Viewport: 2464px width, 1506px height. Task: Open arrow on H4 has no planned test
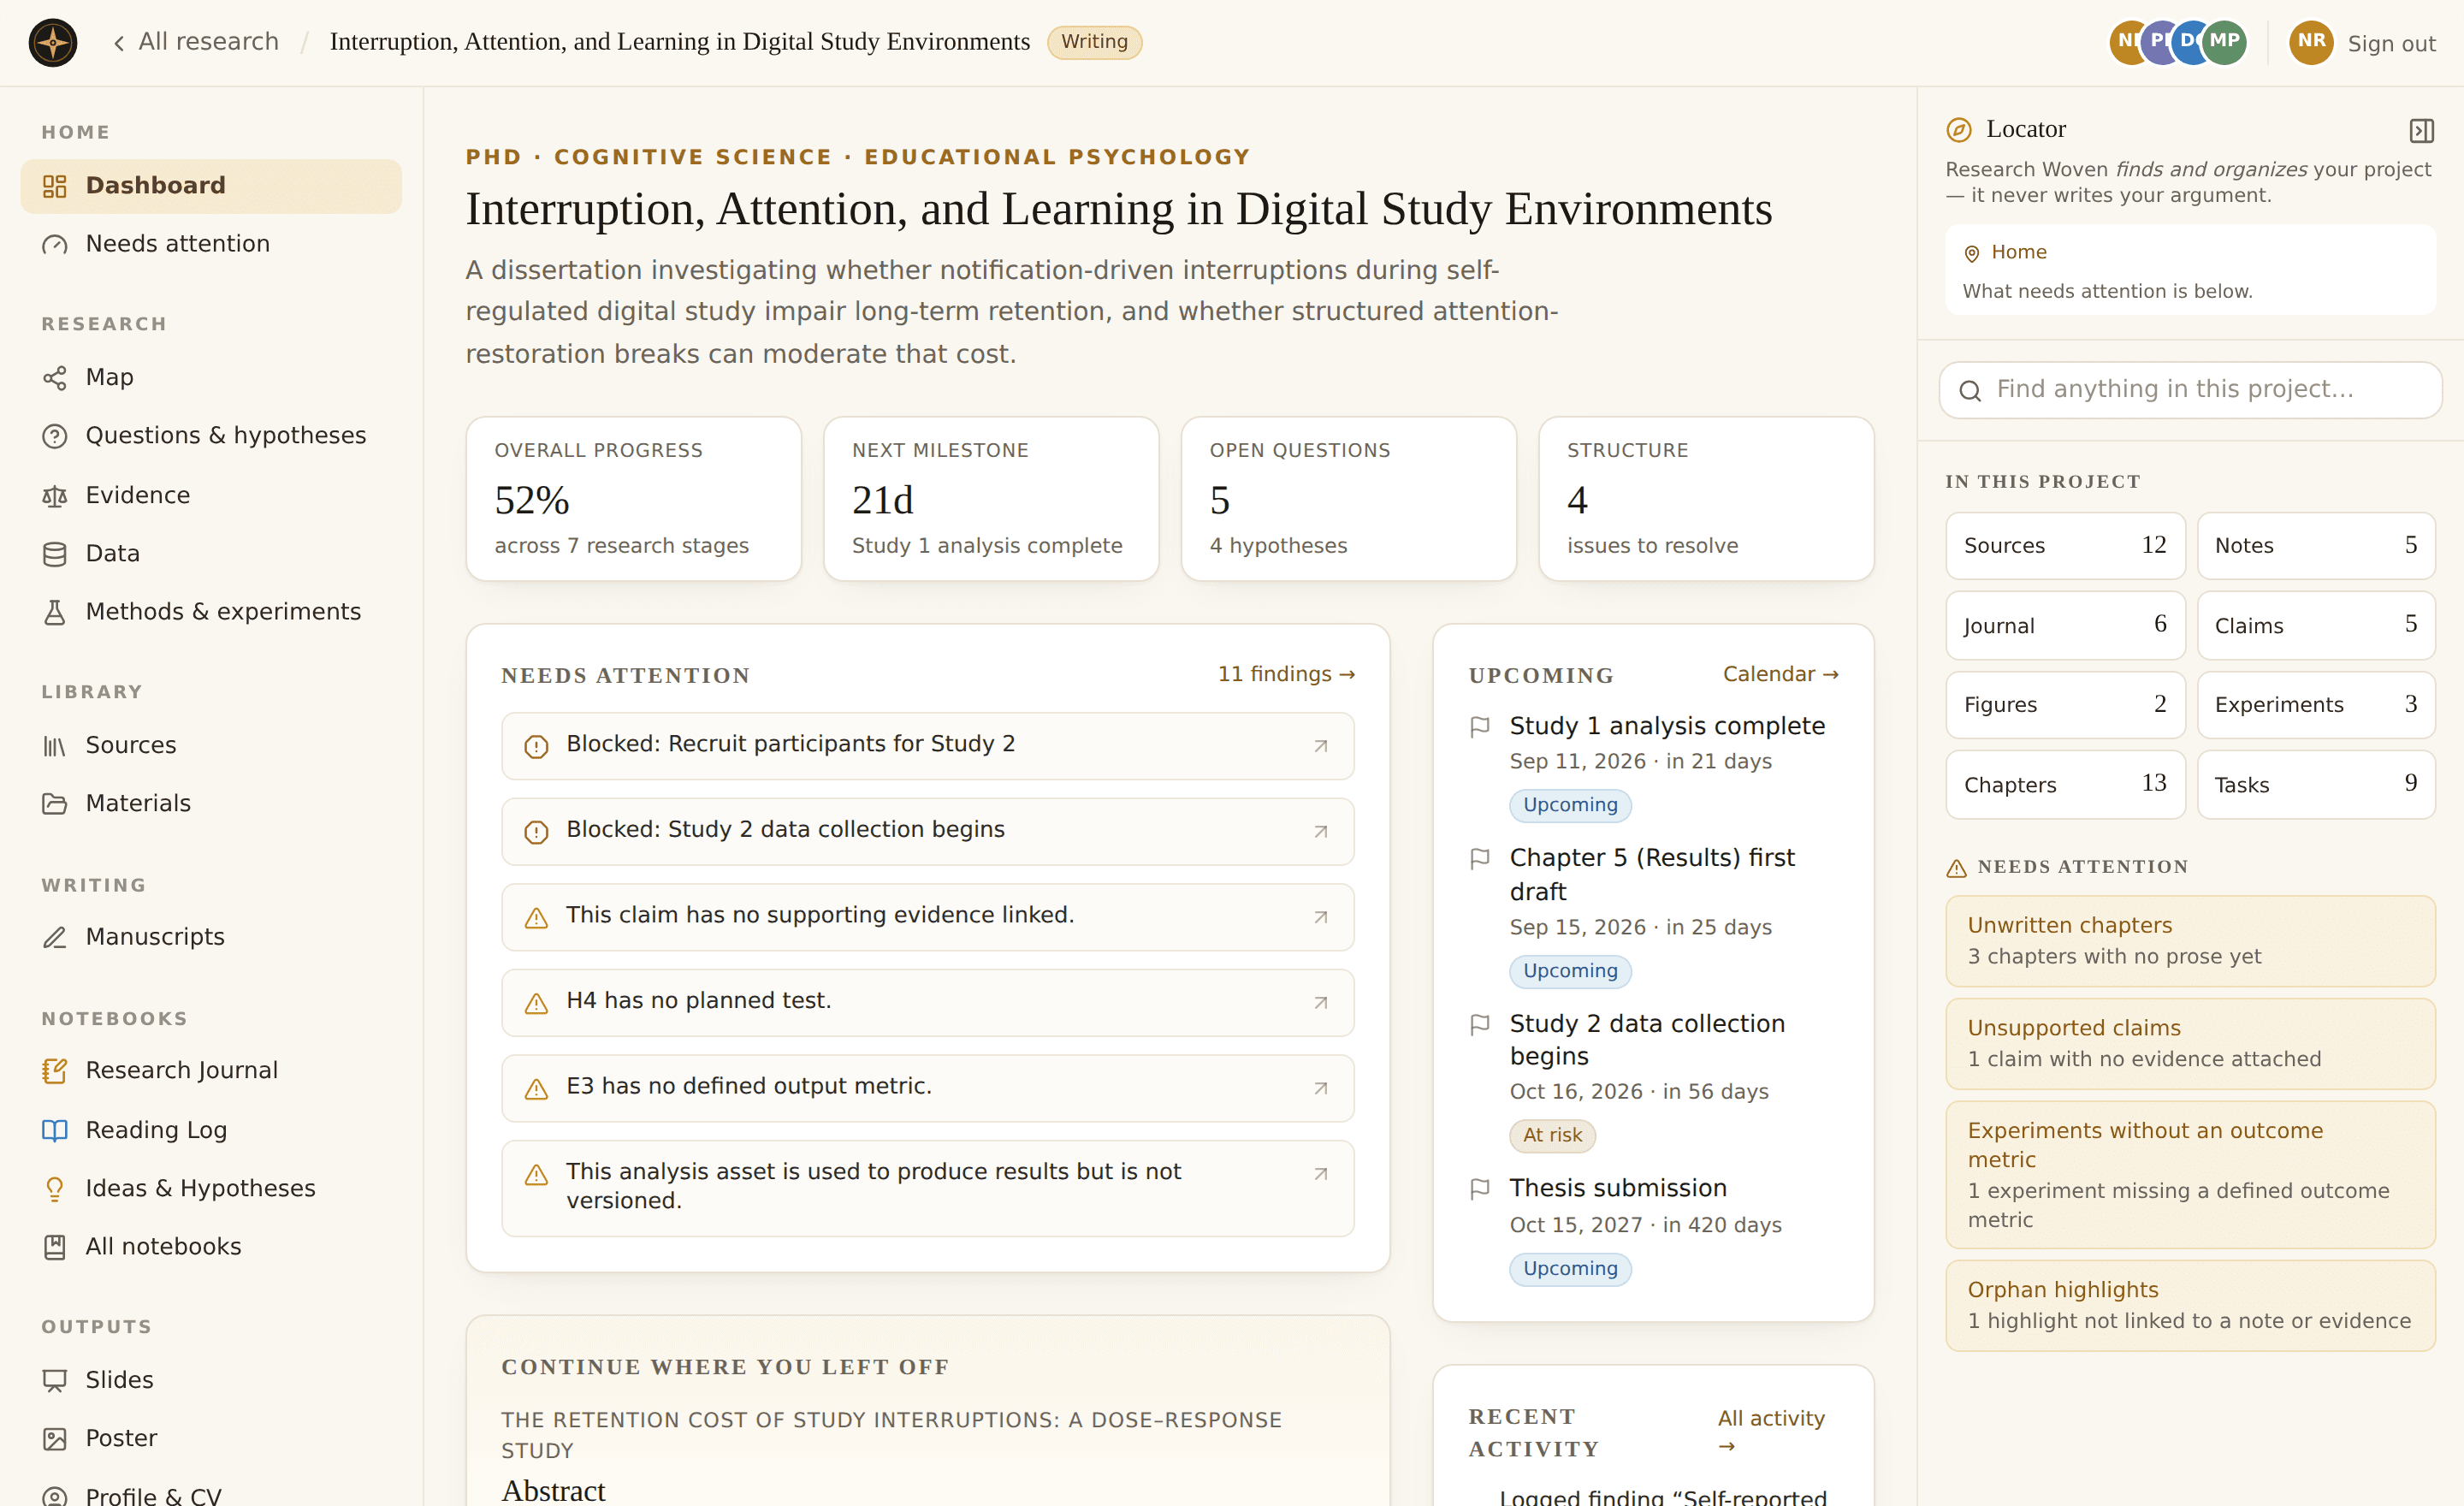[x=1320, y=1002]
